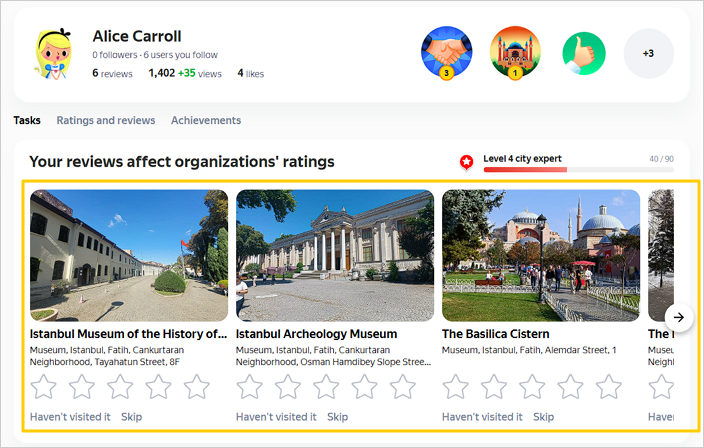Image resolution: width=704 pixels, height=448 pixels.
Task: Open the mosque achievement badge
Action: tap(515, 52)
